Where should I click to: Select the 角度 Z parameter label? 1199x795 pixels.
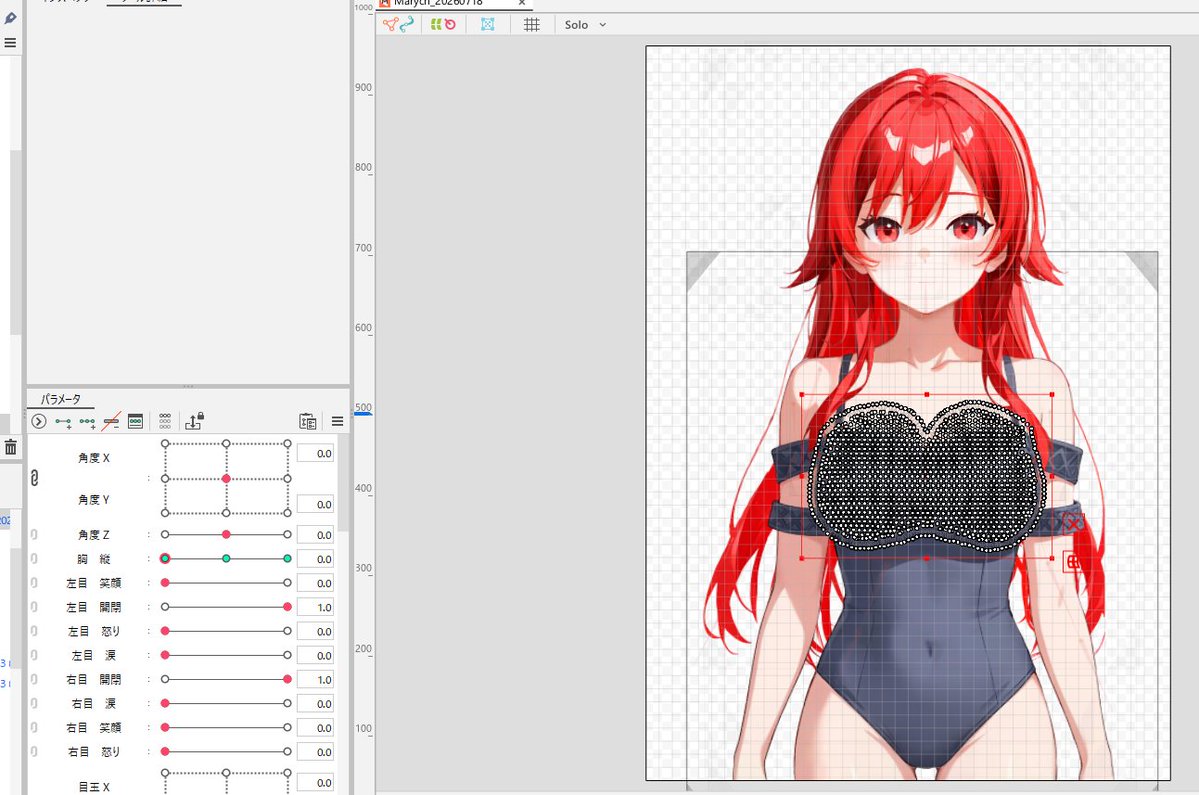[x=94, y=534]
